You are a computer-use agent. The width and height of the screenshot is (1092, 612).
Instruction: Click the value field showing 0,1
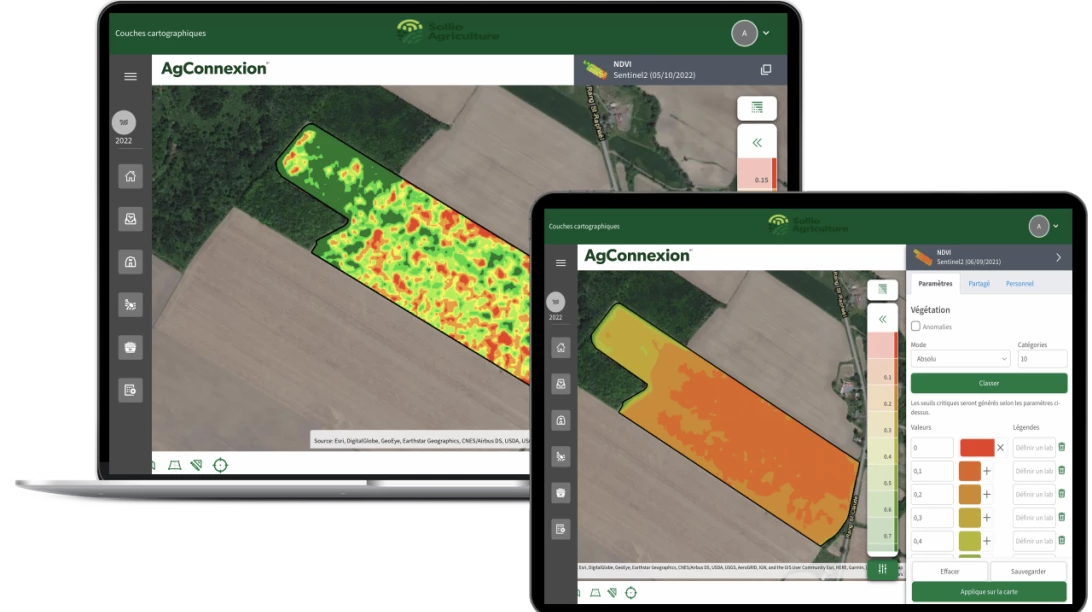(932, 471)
